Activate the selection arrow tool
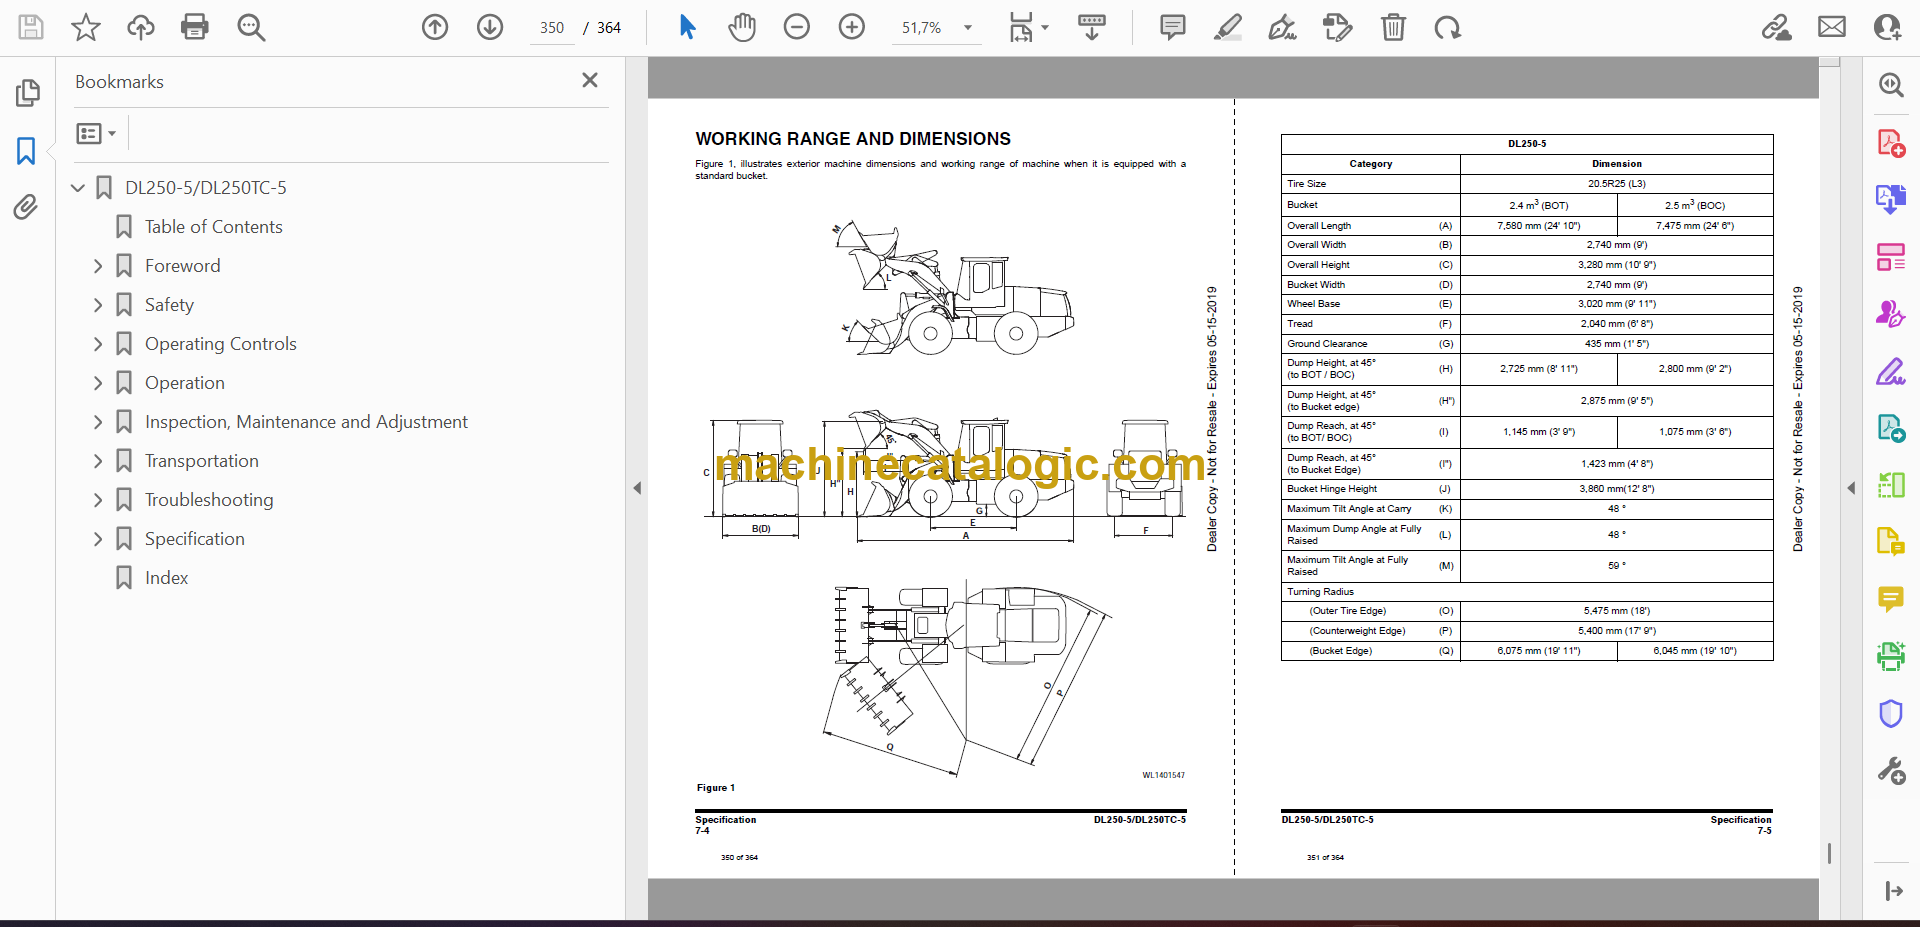The image size is (1920, 927). click(687, 27)
